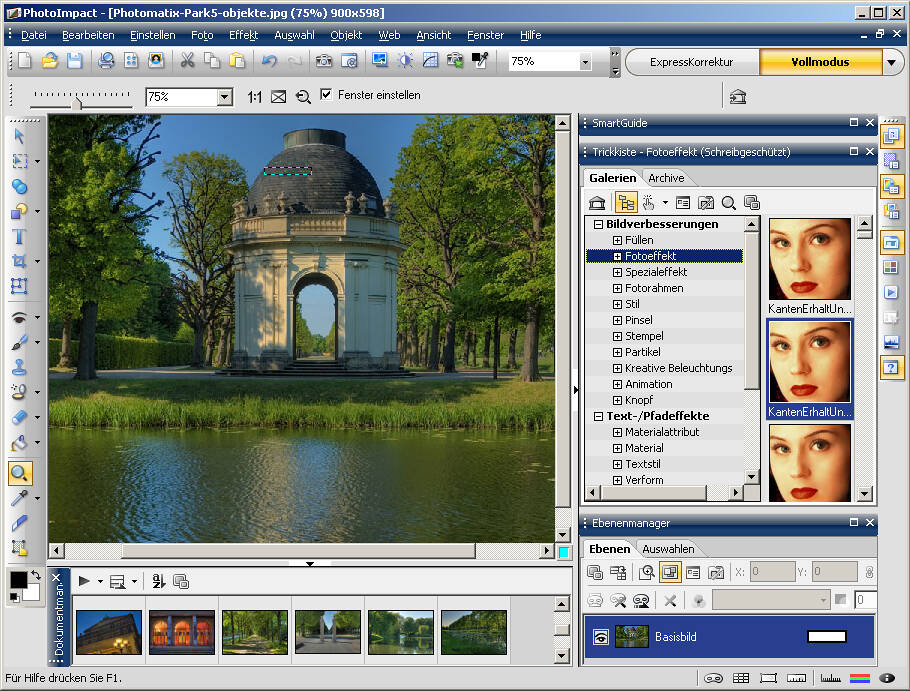Select Partikel in gallery tree
910x691 pixels.
click(x=642, y=352)
